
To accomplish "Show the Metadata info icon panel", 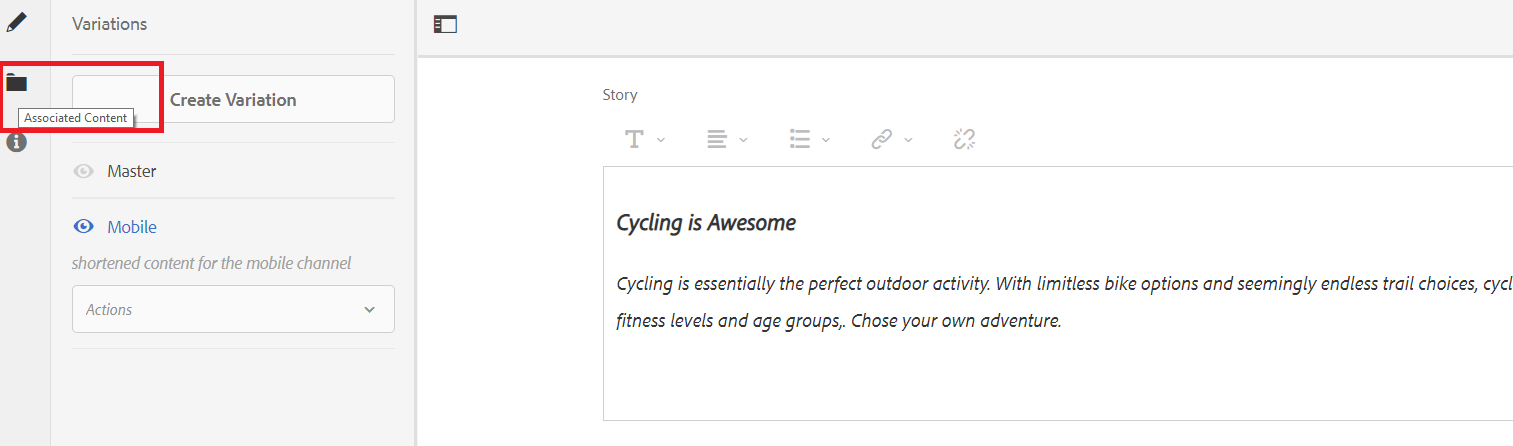I will coord(16,143).
